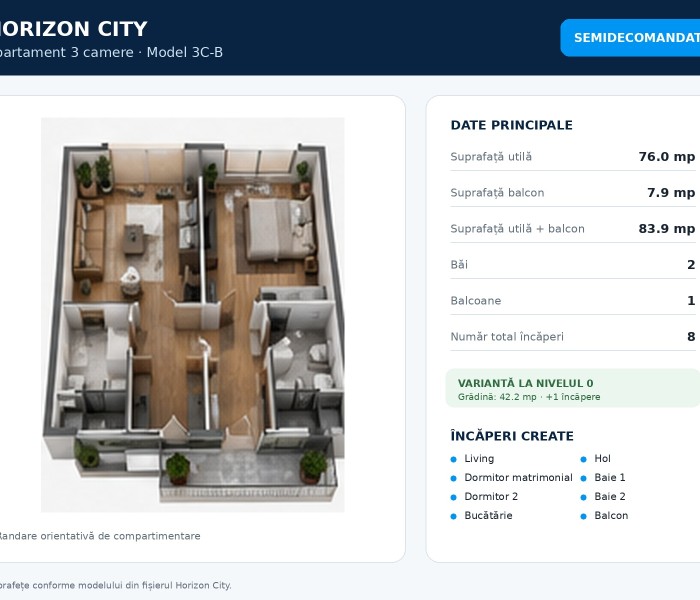
Task: Click the blue bullet beside Hol
Action: coord(583,459)
